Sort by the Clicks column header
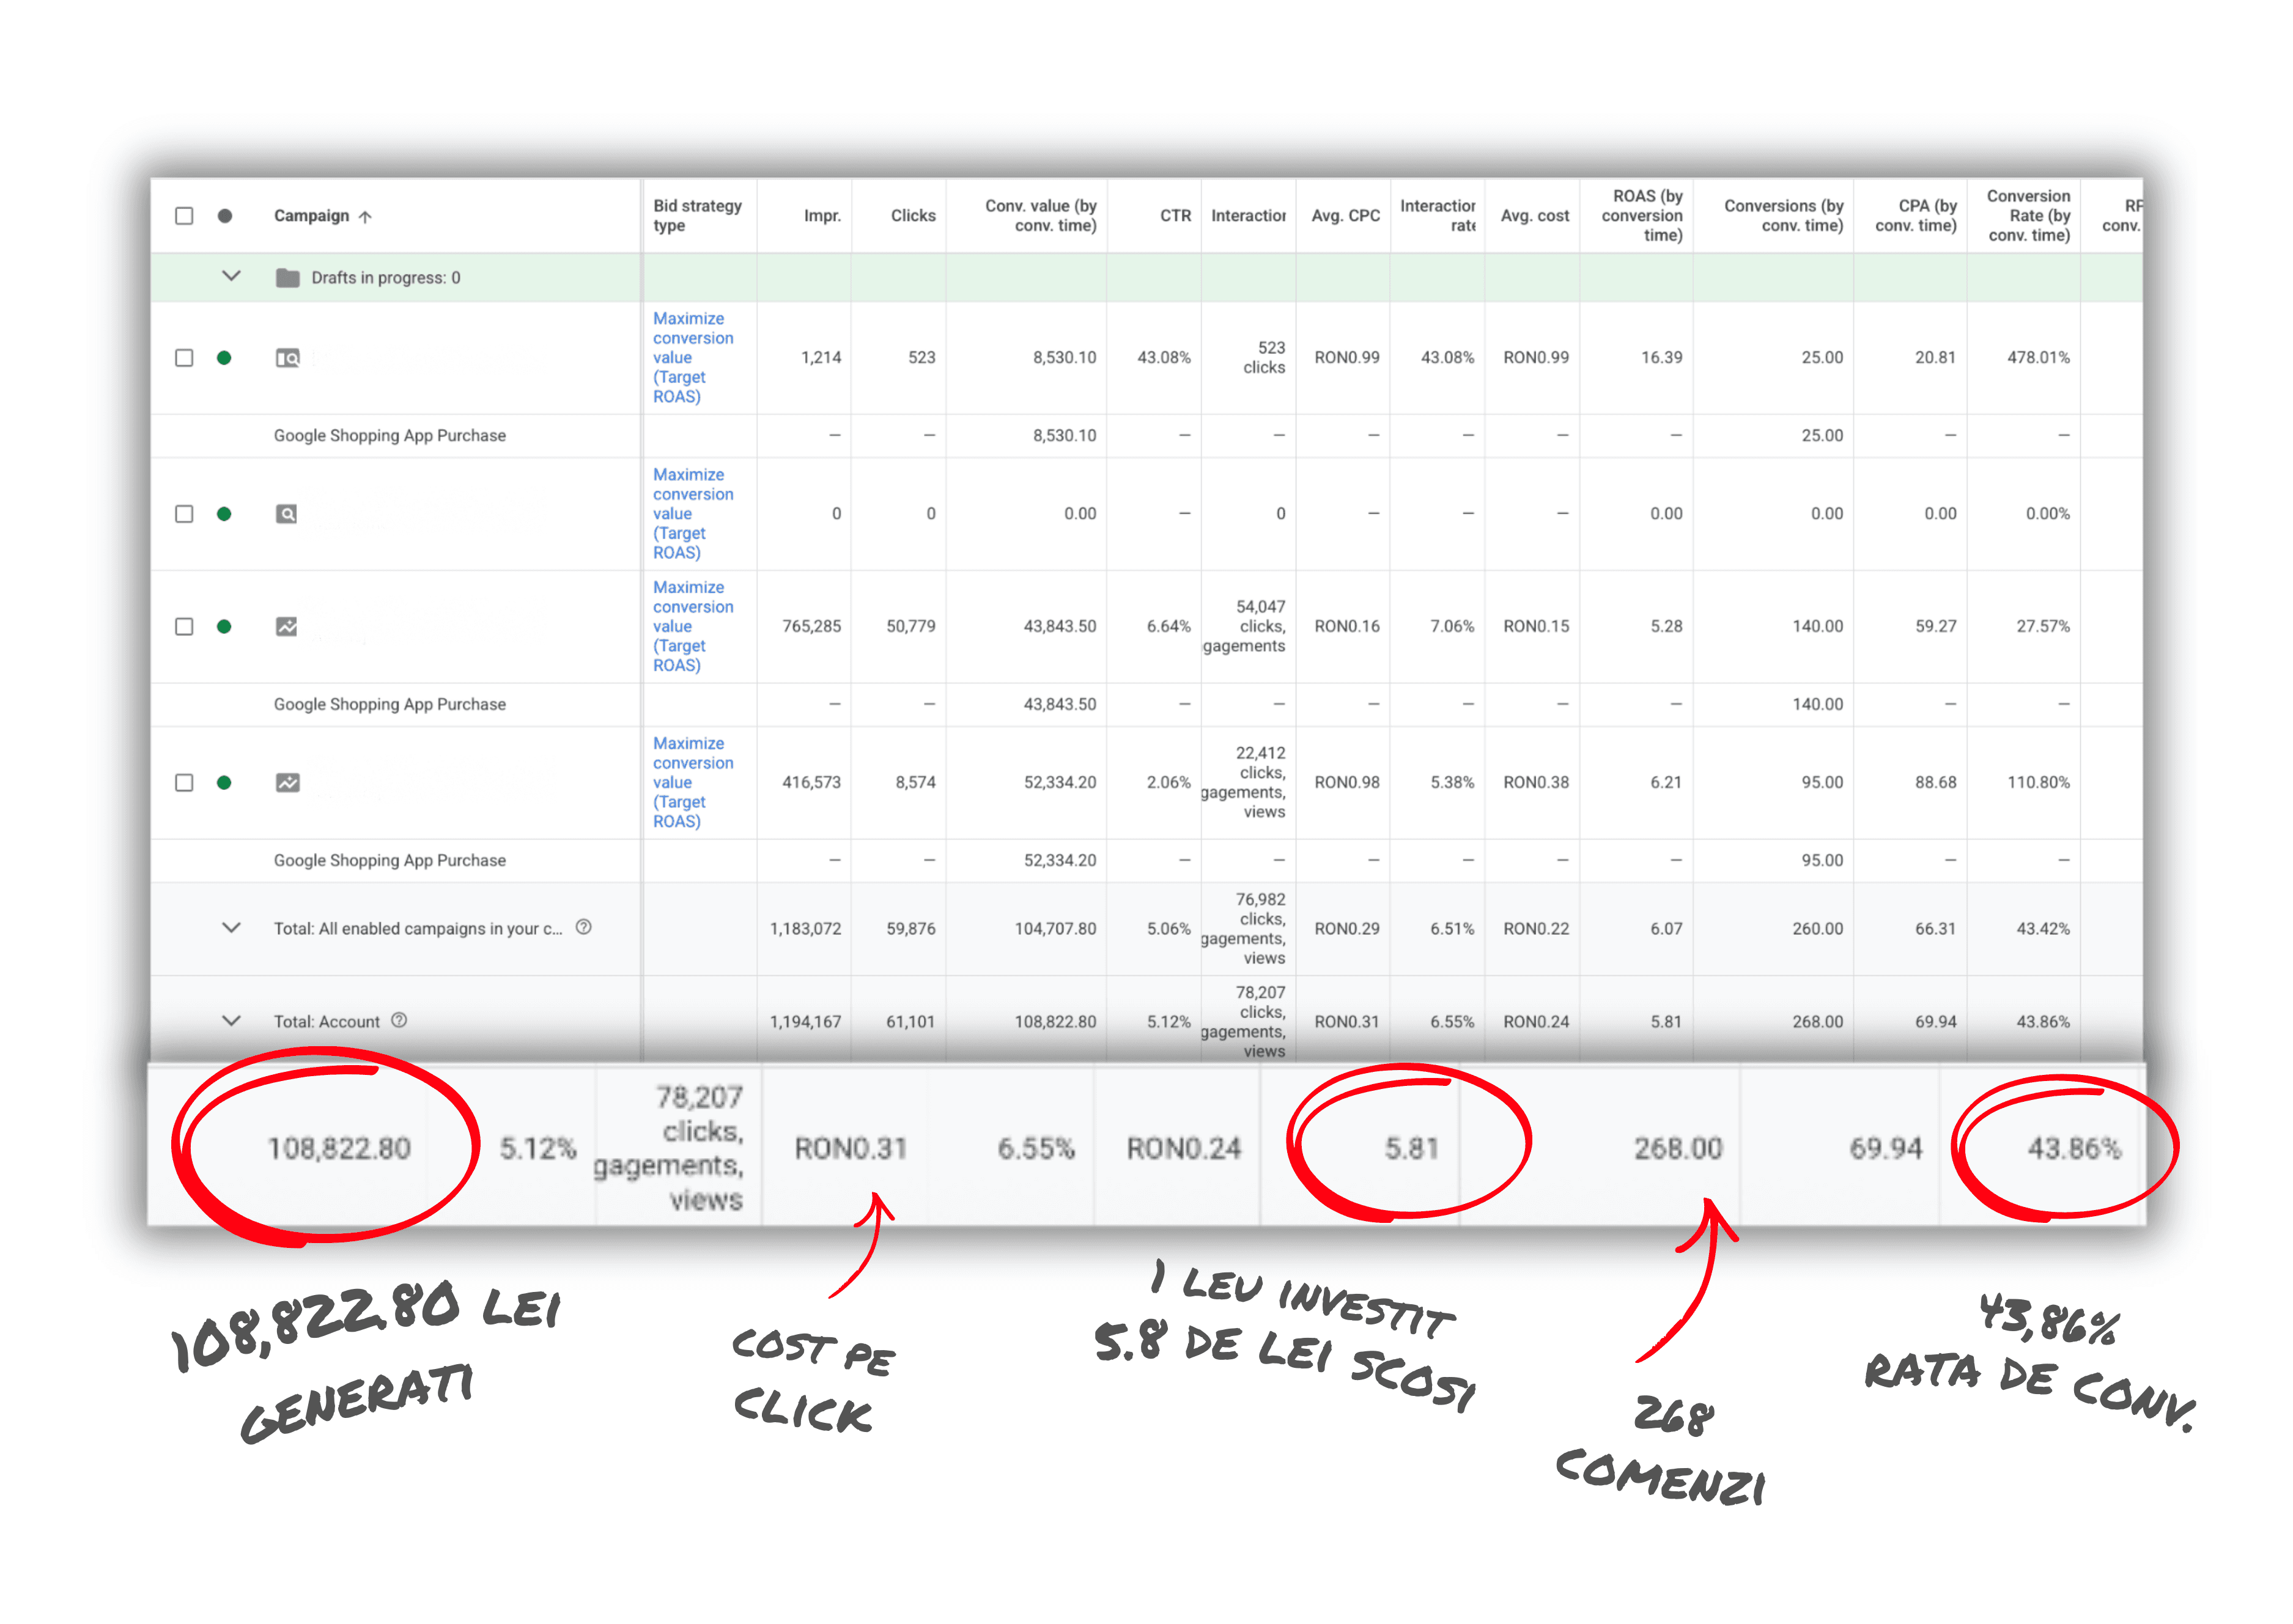The height and width of the screenshot is (1624, 2293). (912, 216)
